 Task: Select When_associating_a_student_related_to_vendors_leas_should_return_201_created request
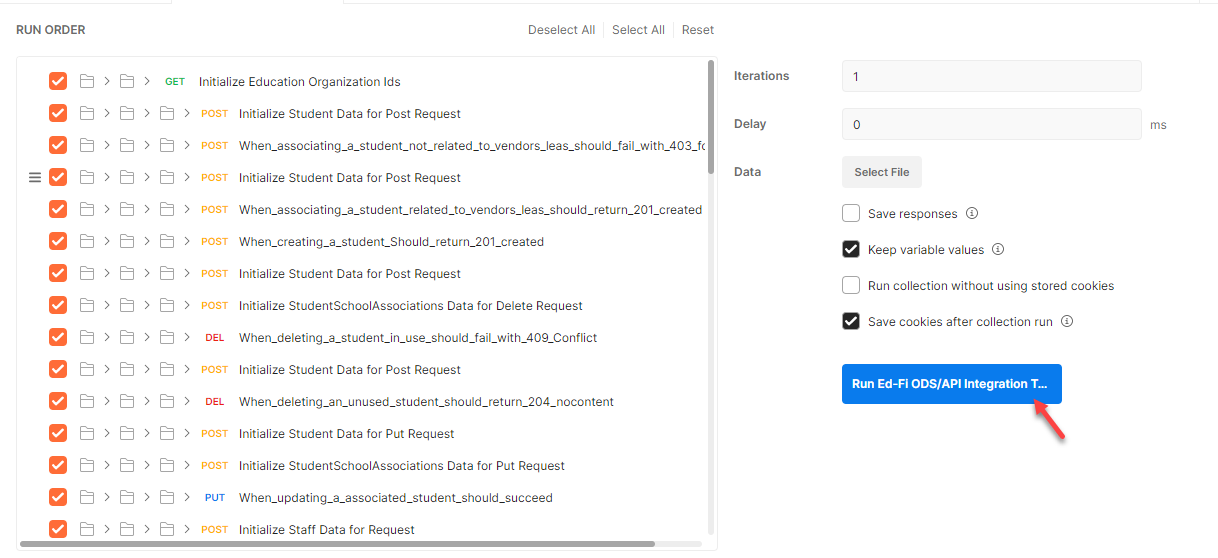point(471,210)
